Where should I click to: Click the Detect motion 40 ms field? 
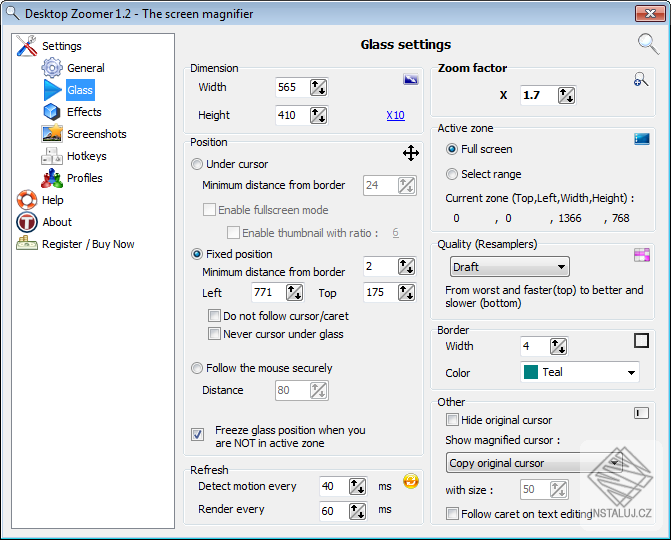point(334,487)
